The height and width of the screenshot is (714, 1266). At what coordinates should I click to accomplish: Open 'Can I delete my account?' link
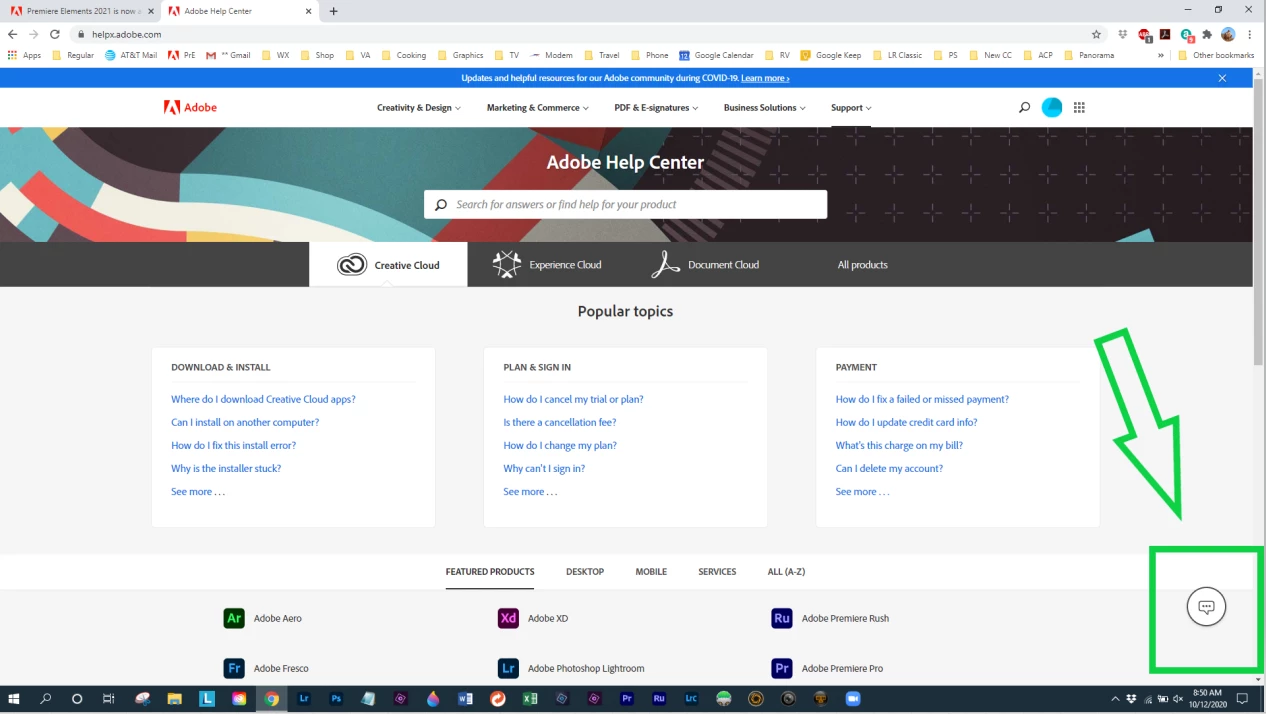[889, 468]
